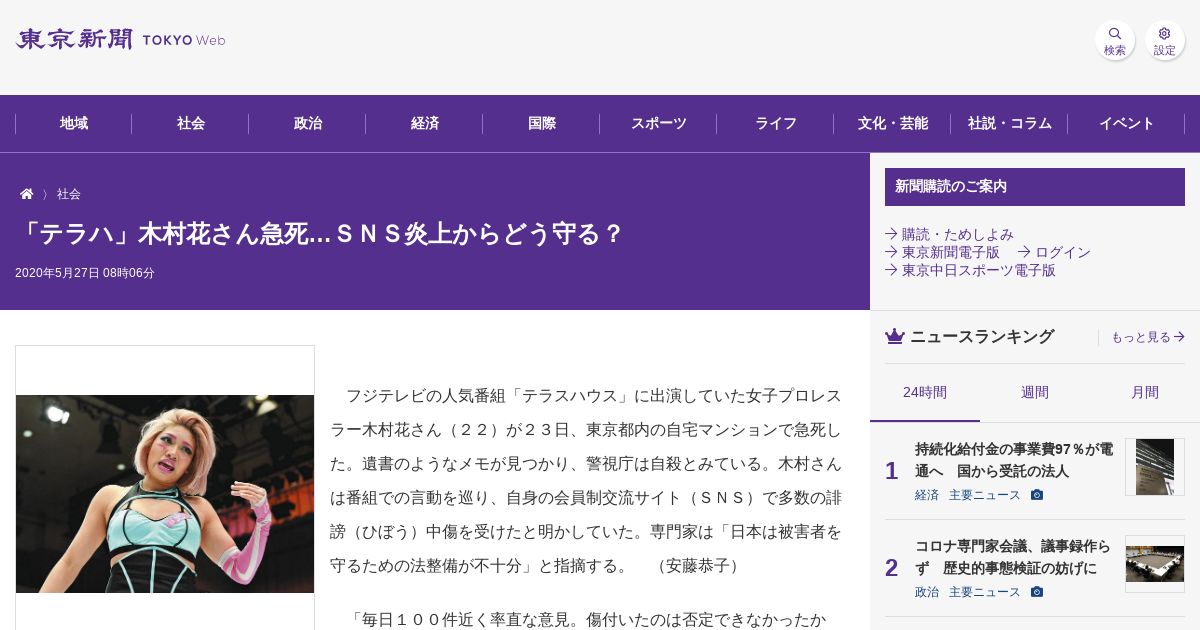Open the 検索 search icon button
Screen dimensions: 1200x630
point(1115,41)
